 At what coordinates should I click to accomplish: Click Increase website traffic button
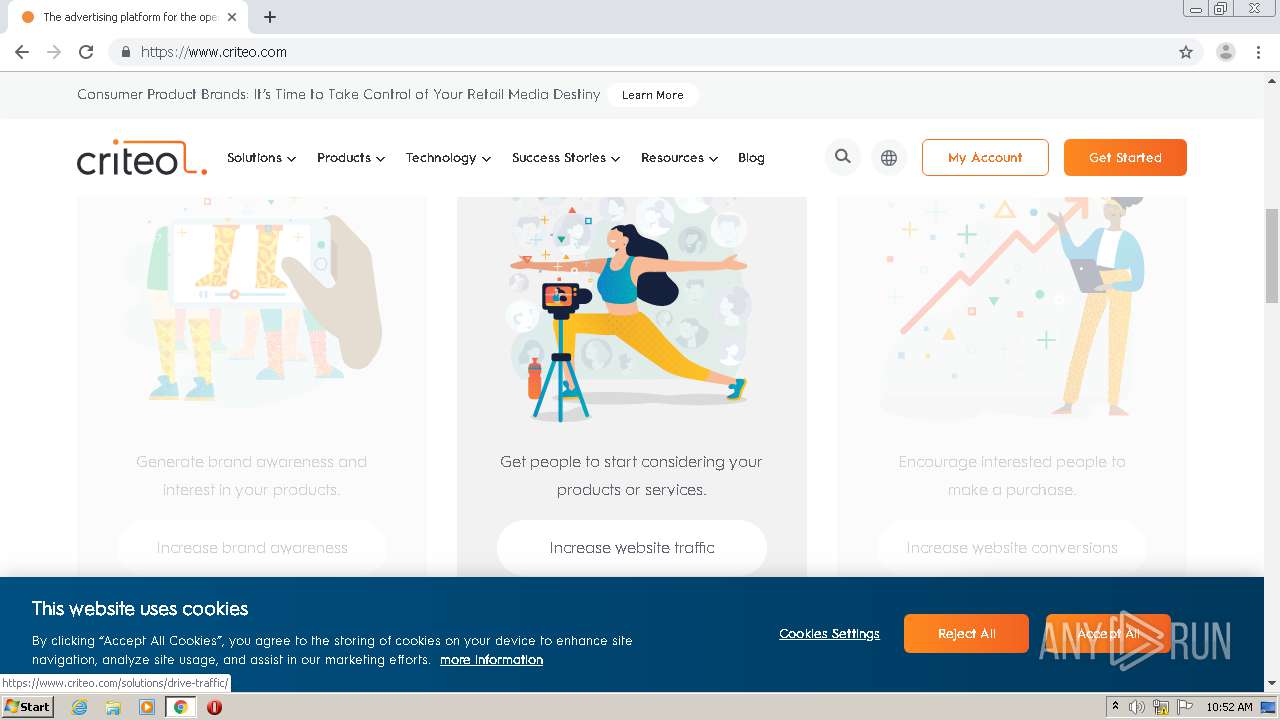point(632,548)
